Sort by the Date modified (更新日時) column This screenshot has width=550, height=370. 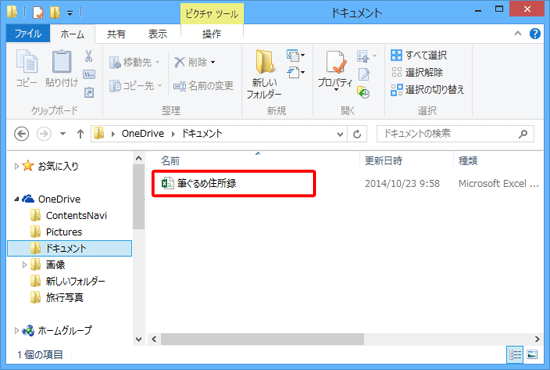coord(383,161)
